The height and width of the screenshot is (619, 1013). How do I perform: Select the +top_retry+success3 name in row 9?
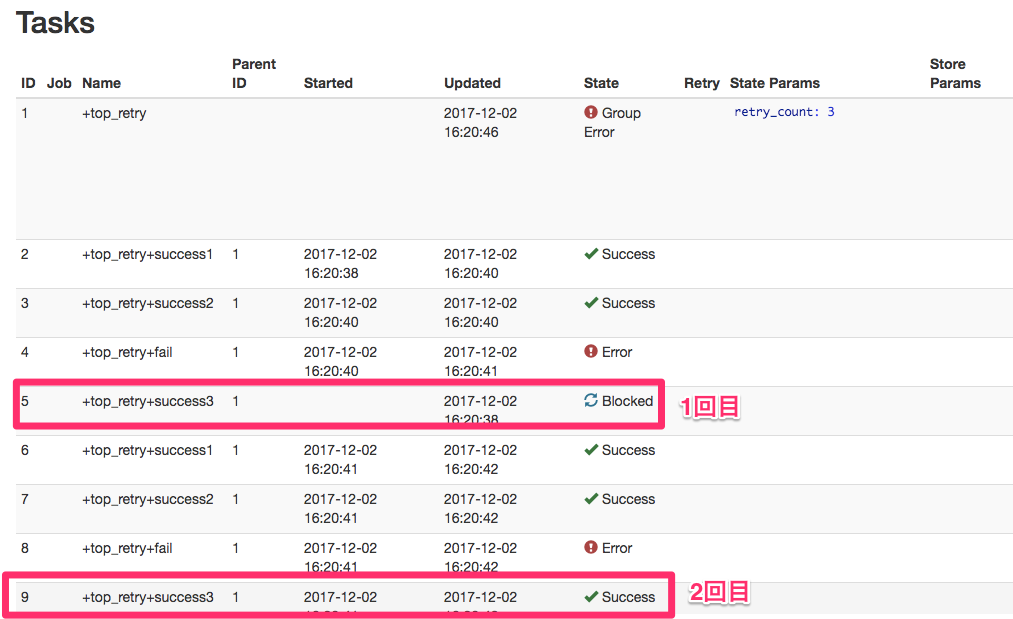[147, 597]
